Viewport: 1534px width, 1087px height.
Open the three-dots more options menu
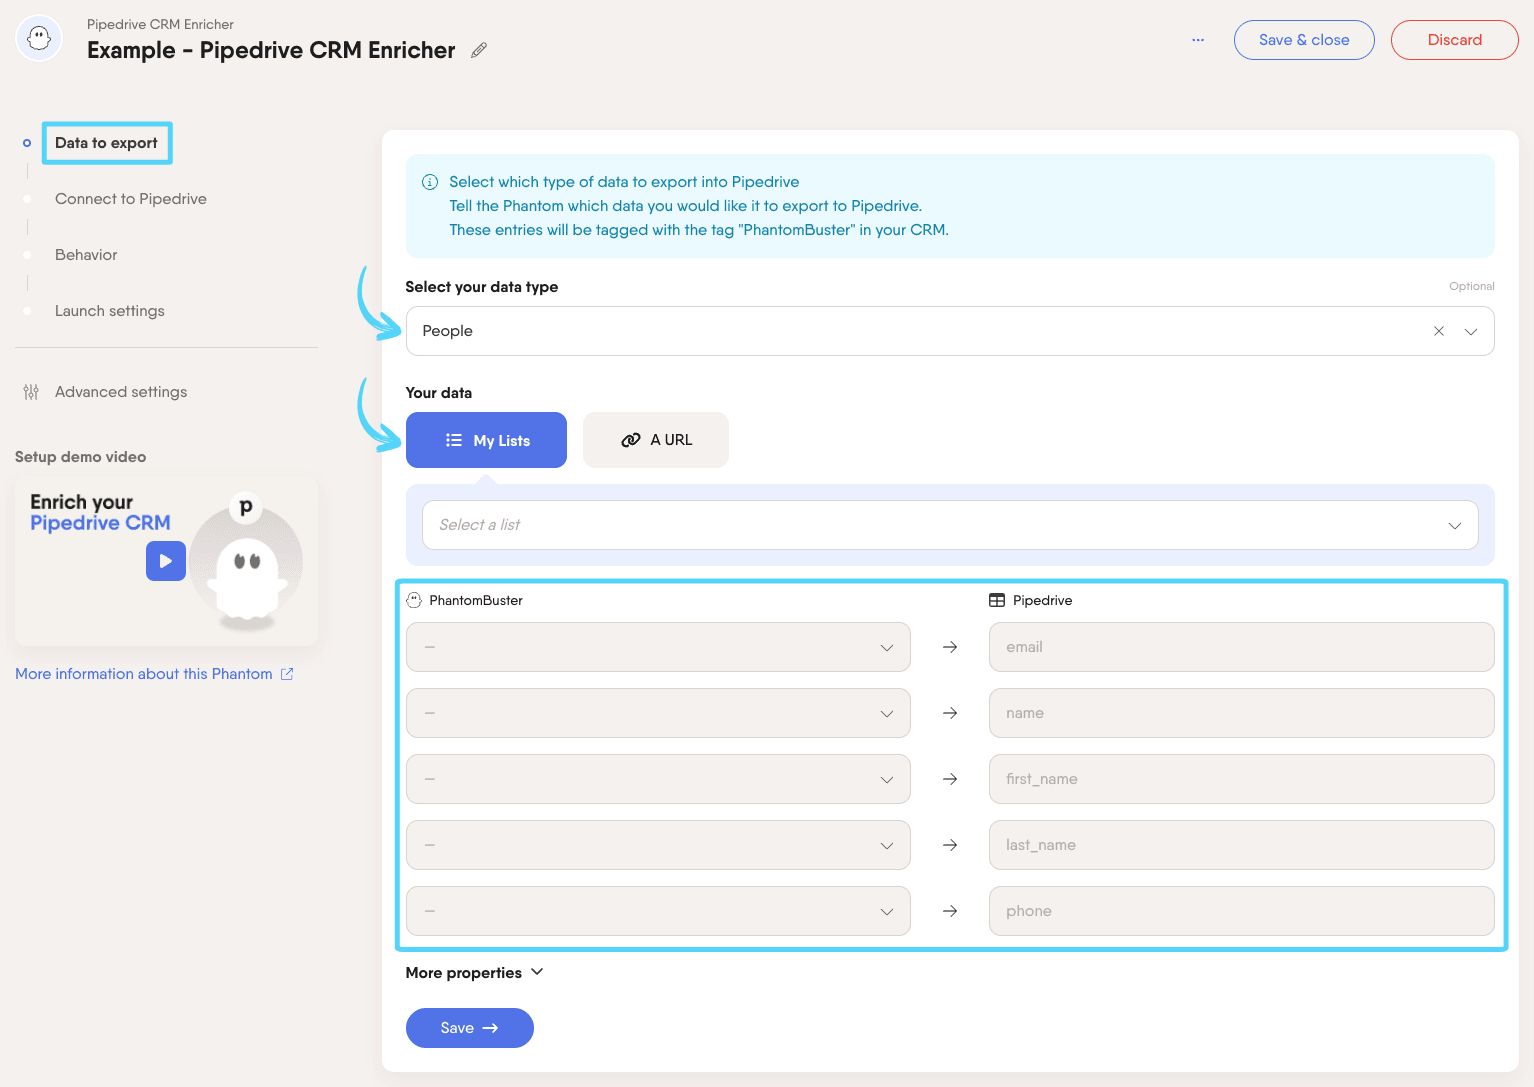pyautogui.click(x=1198, y=40)
